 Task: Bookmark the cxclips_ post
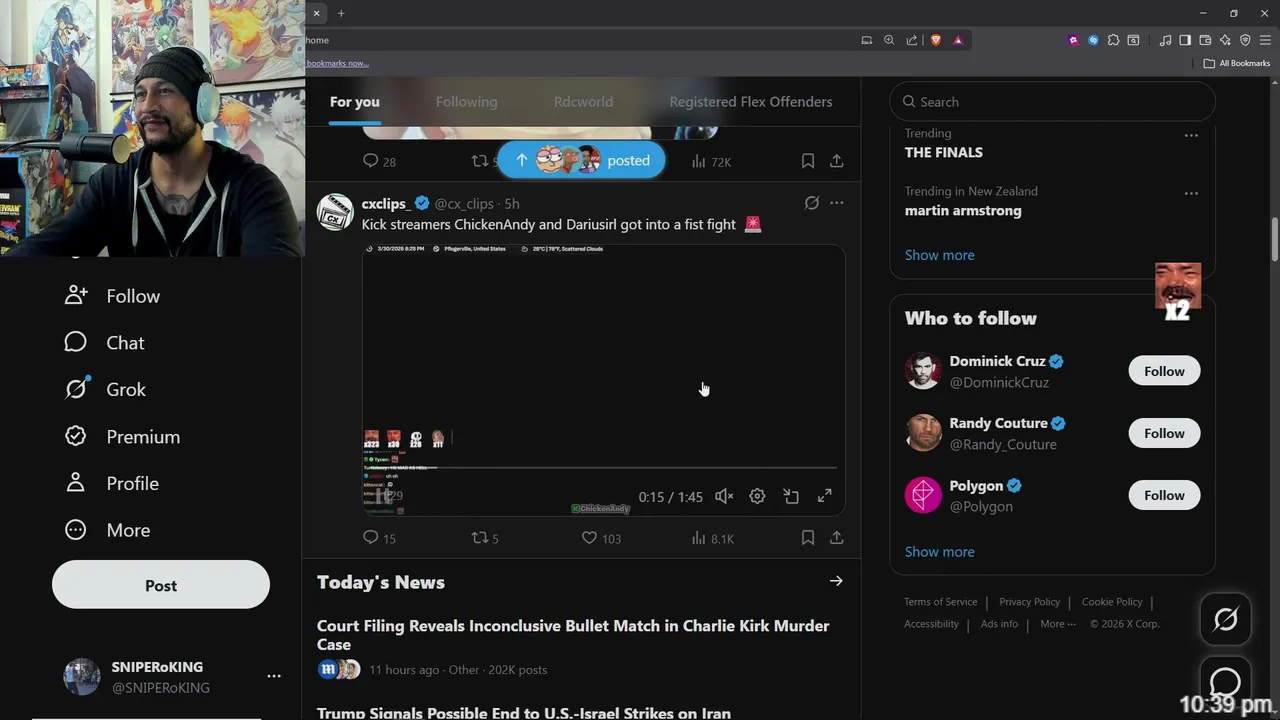point(808,538)
